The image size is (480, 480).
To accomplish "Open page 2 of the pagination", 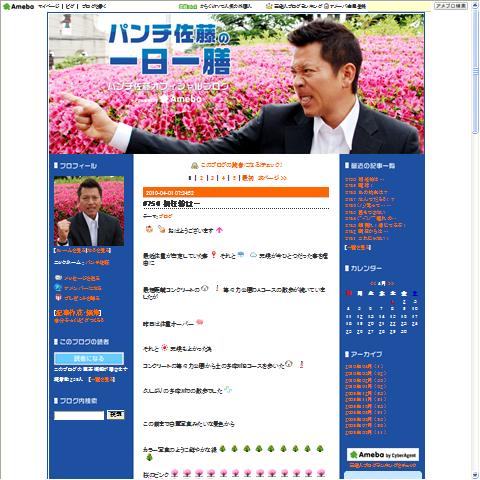I will (201, 178).
